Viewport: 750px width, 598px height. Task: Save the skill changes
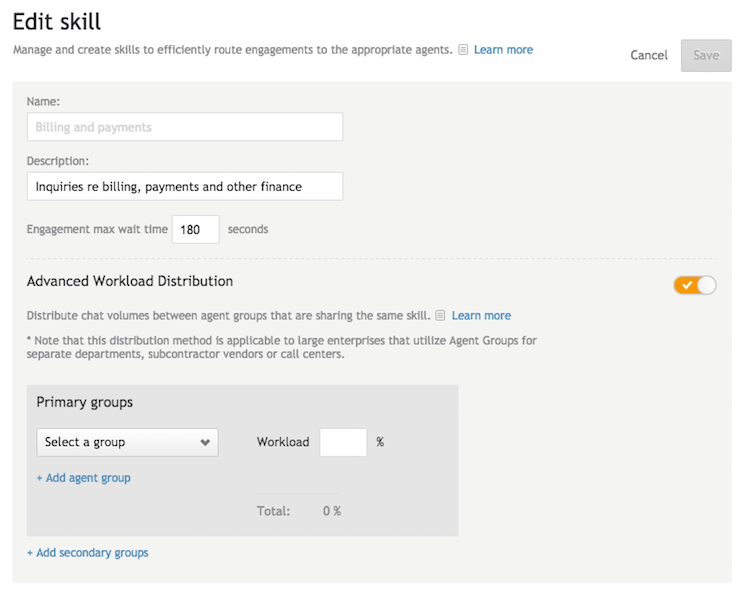[x=706, y=55]
